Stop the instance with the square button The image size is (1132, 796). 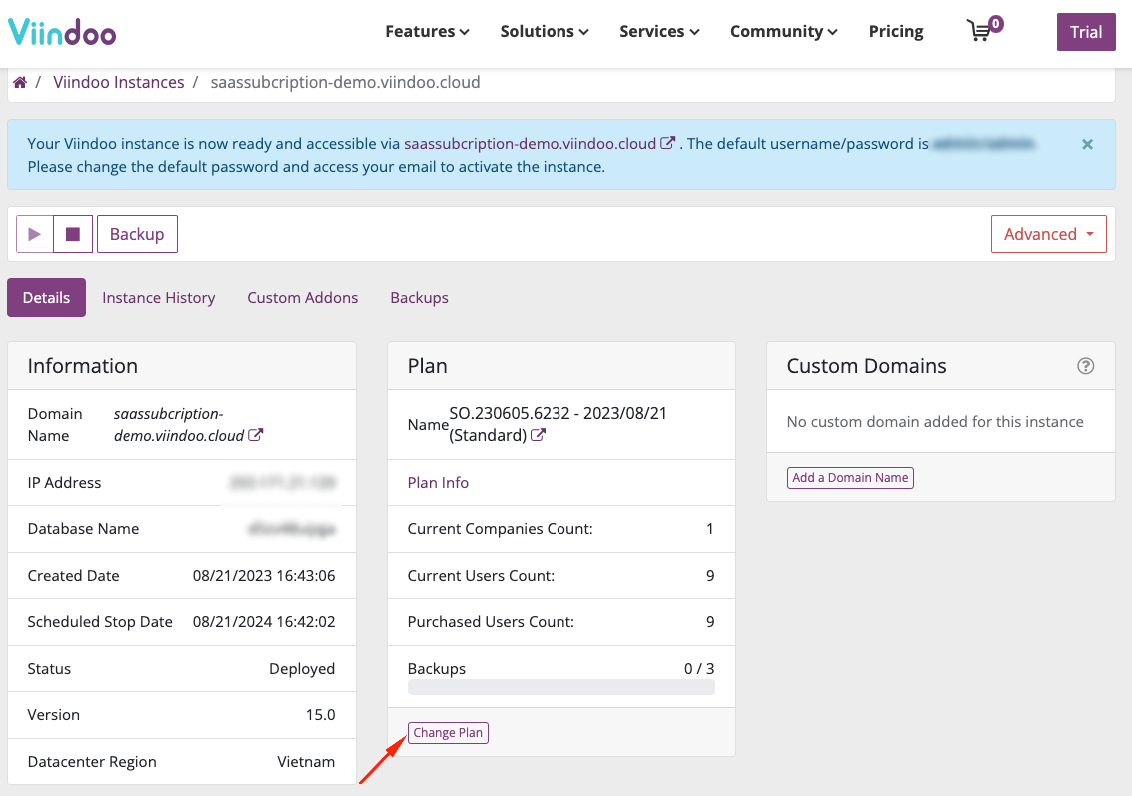(73, 234)
